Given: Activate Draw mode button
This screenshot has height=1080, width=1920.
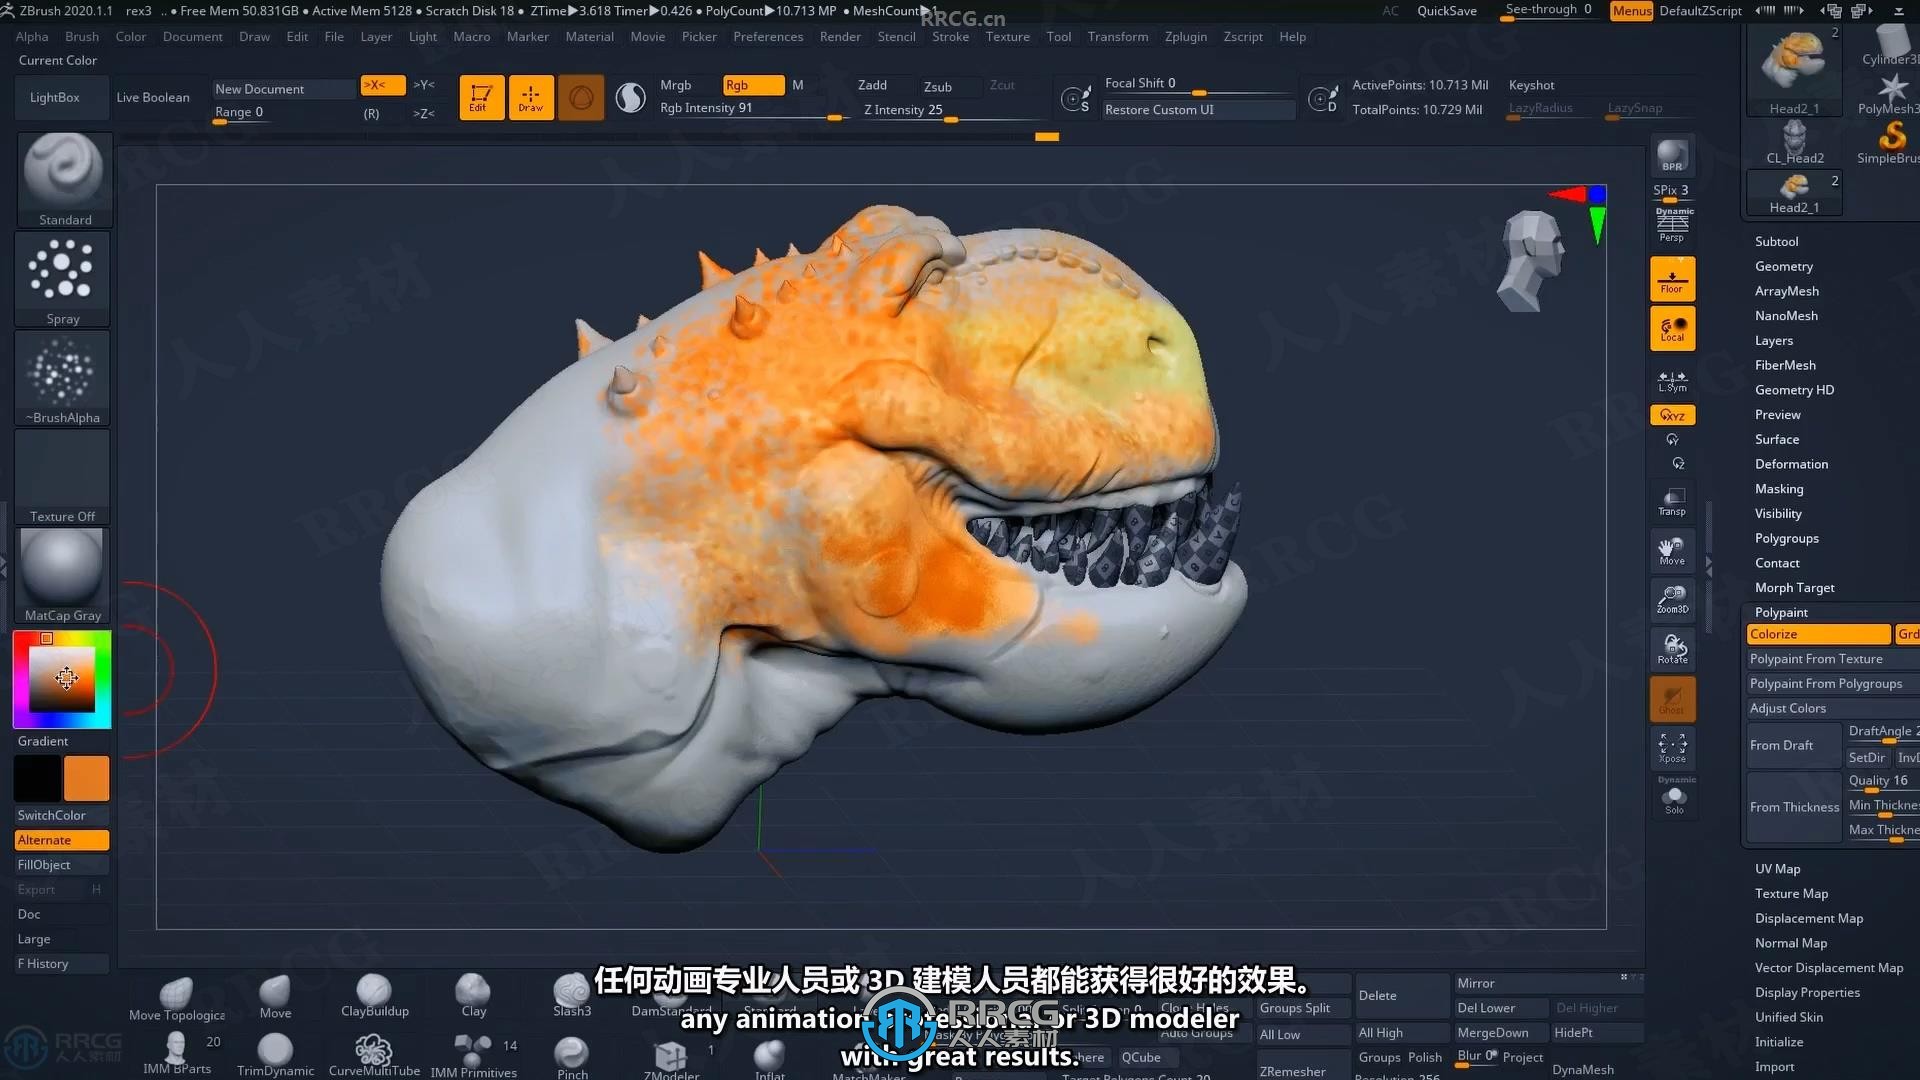Looking at the screenshot, I should tap(530, 97).
